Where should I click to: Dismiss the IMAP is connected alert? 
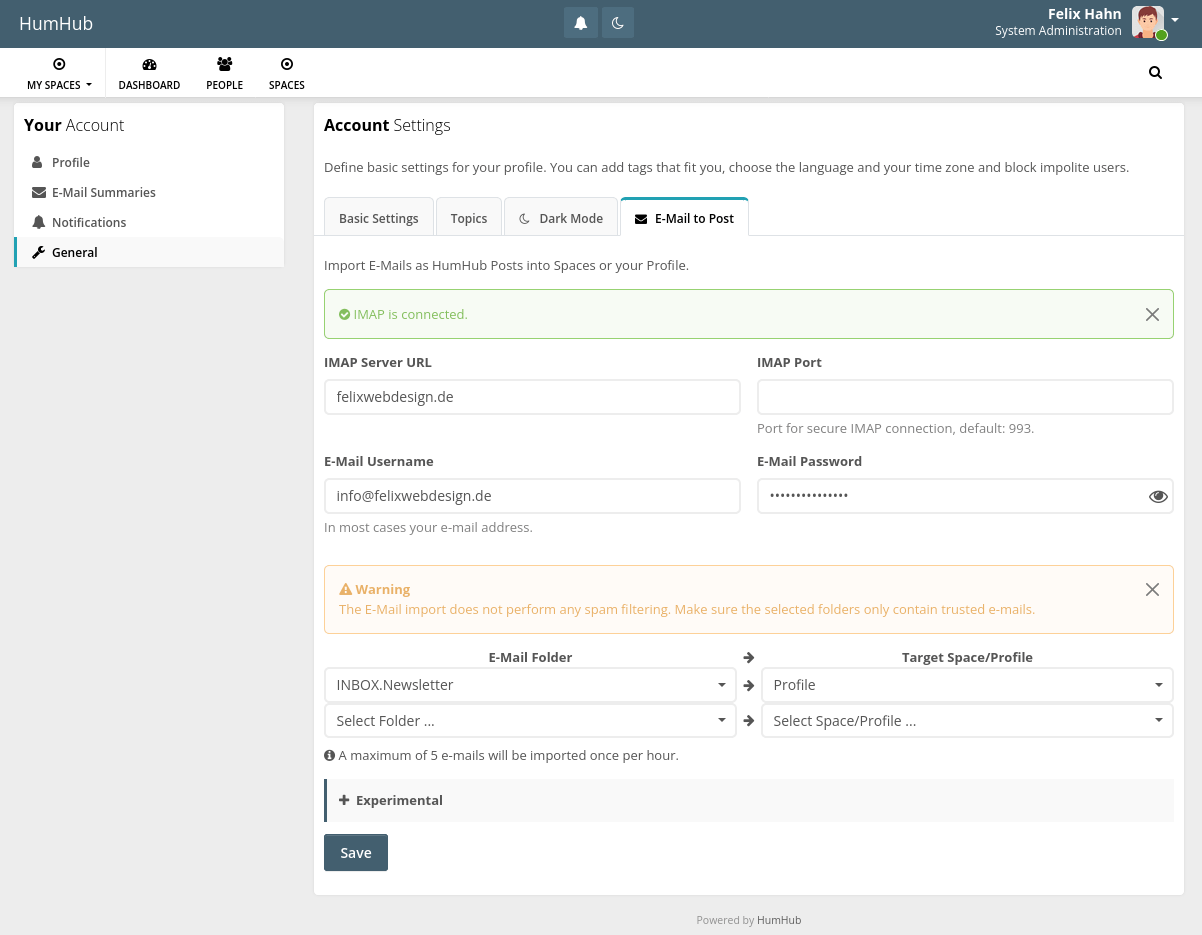[1152, 314]
